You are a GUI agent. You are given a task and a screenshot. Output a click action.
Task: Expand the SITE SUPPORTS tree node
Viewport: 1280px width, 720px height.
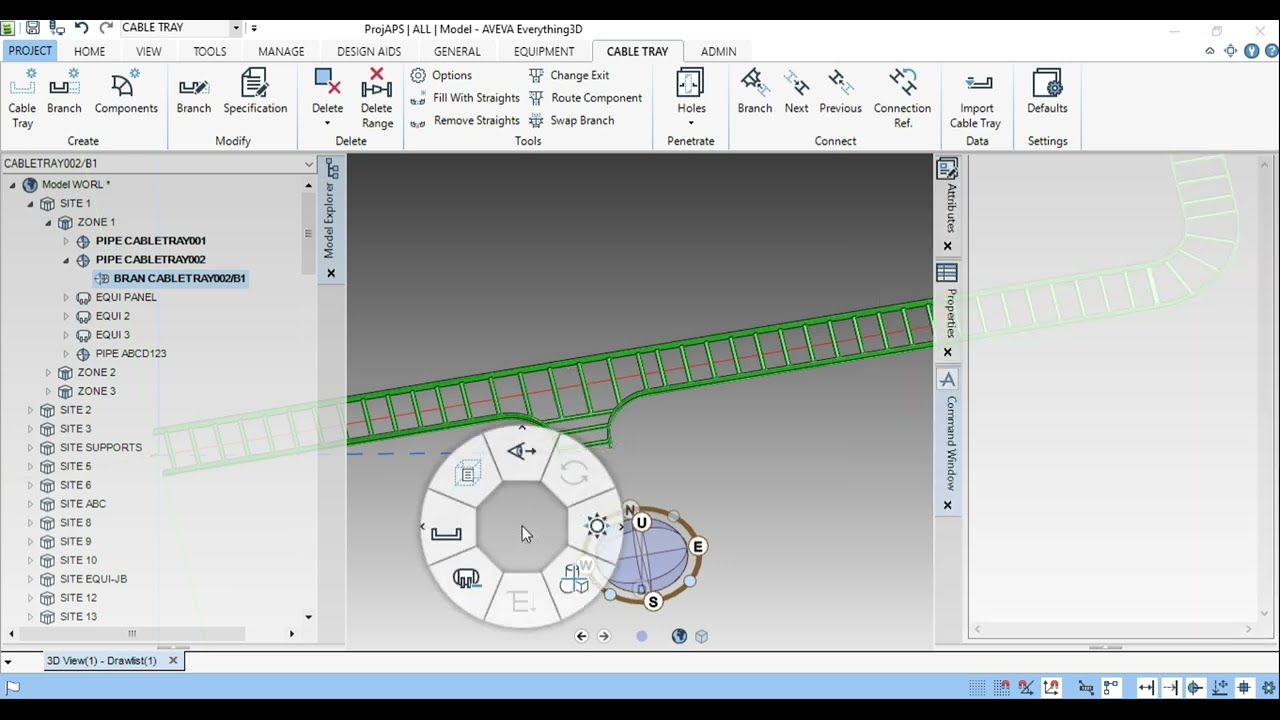click(x=30, y=447)
